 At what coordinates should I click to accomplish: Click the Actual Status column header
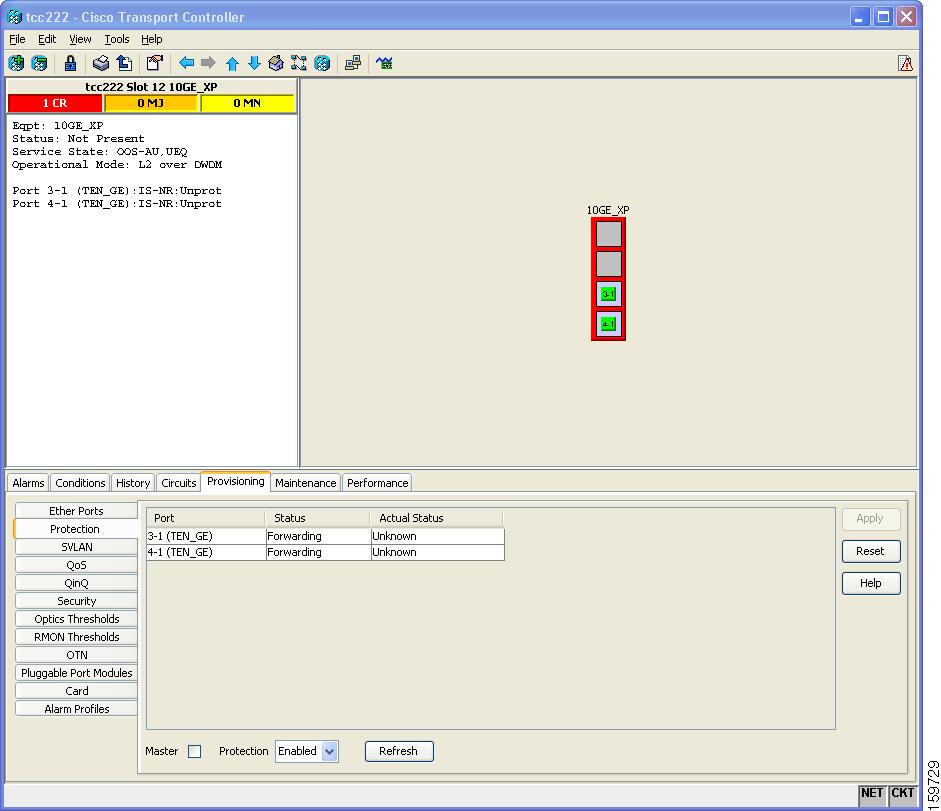(x=436, y=518)
